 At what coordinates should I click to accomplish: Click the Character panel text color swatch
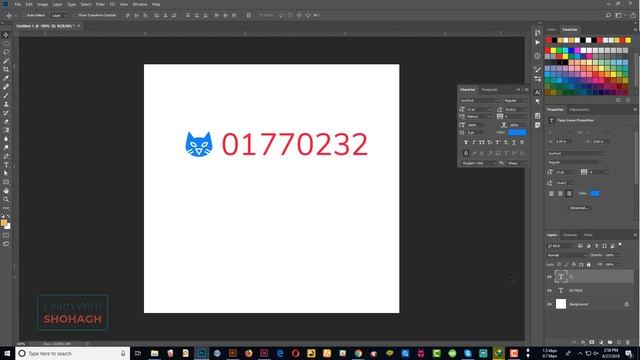coord(517,133)
